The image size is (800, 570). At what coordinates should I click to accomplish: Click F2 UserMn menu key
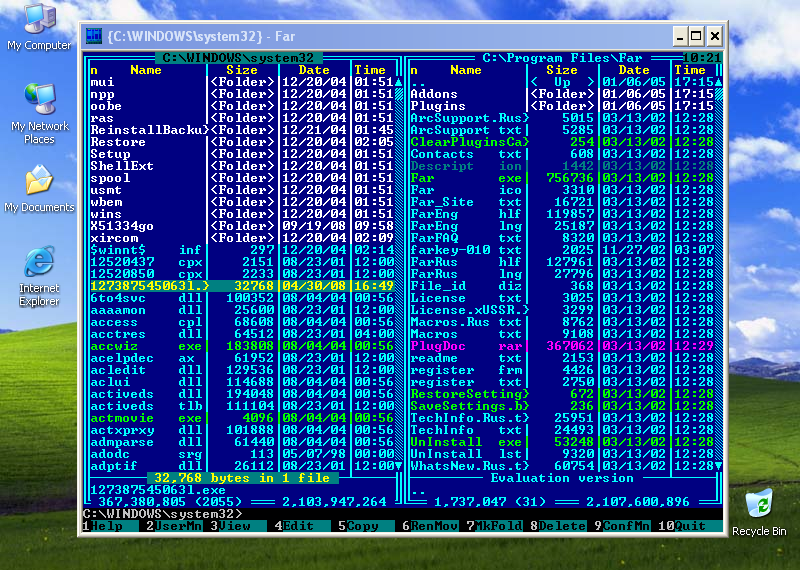coord(176,526)
